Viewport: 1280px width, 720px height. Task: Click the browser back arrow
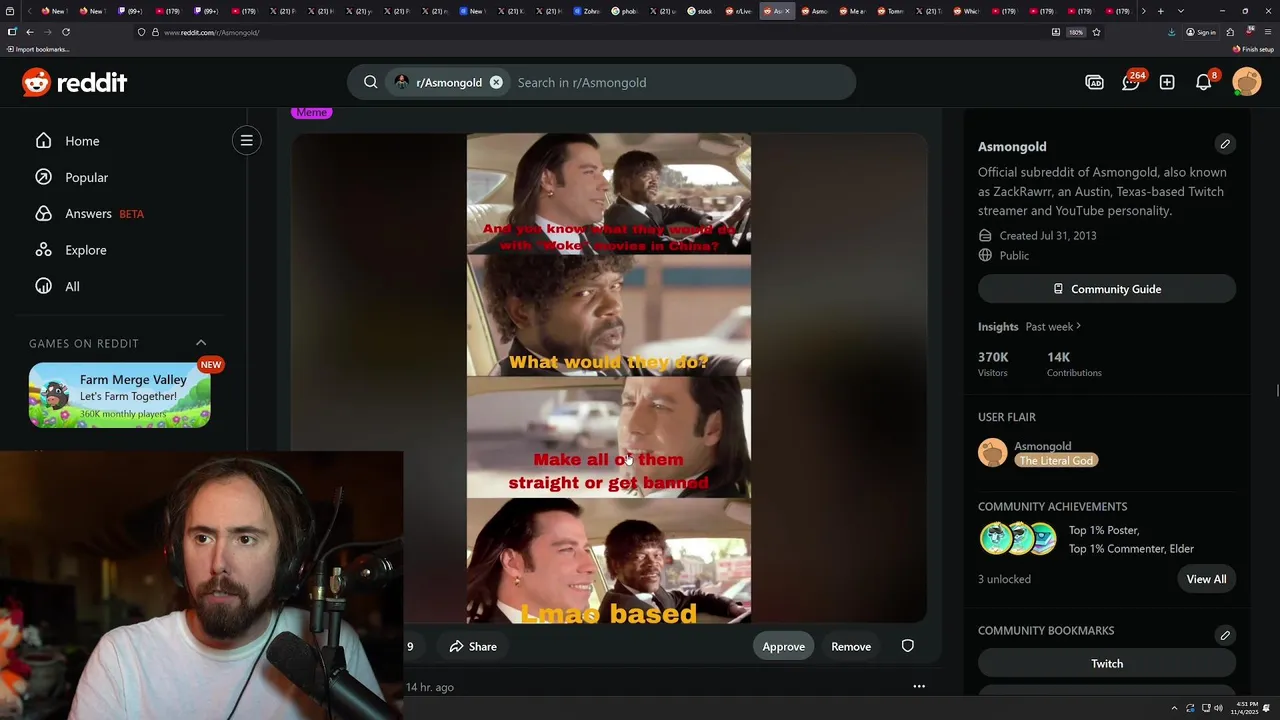pos(30,32)
